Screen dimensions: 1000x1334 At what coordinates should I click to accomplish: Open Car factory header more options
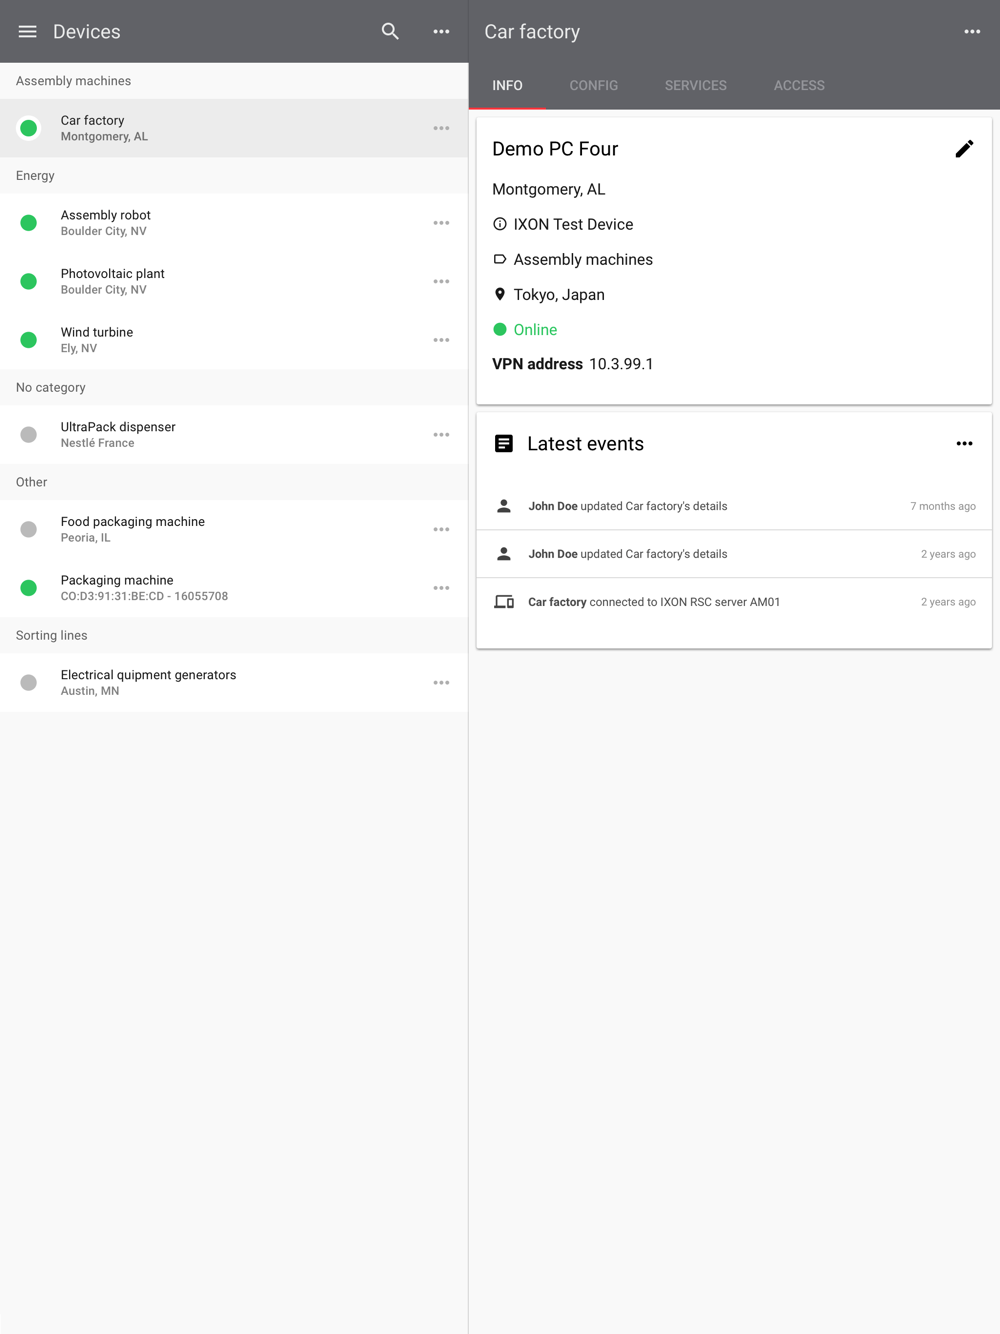[x=972, y=32]
